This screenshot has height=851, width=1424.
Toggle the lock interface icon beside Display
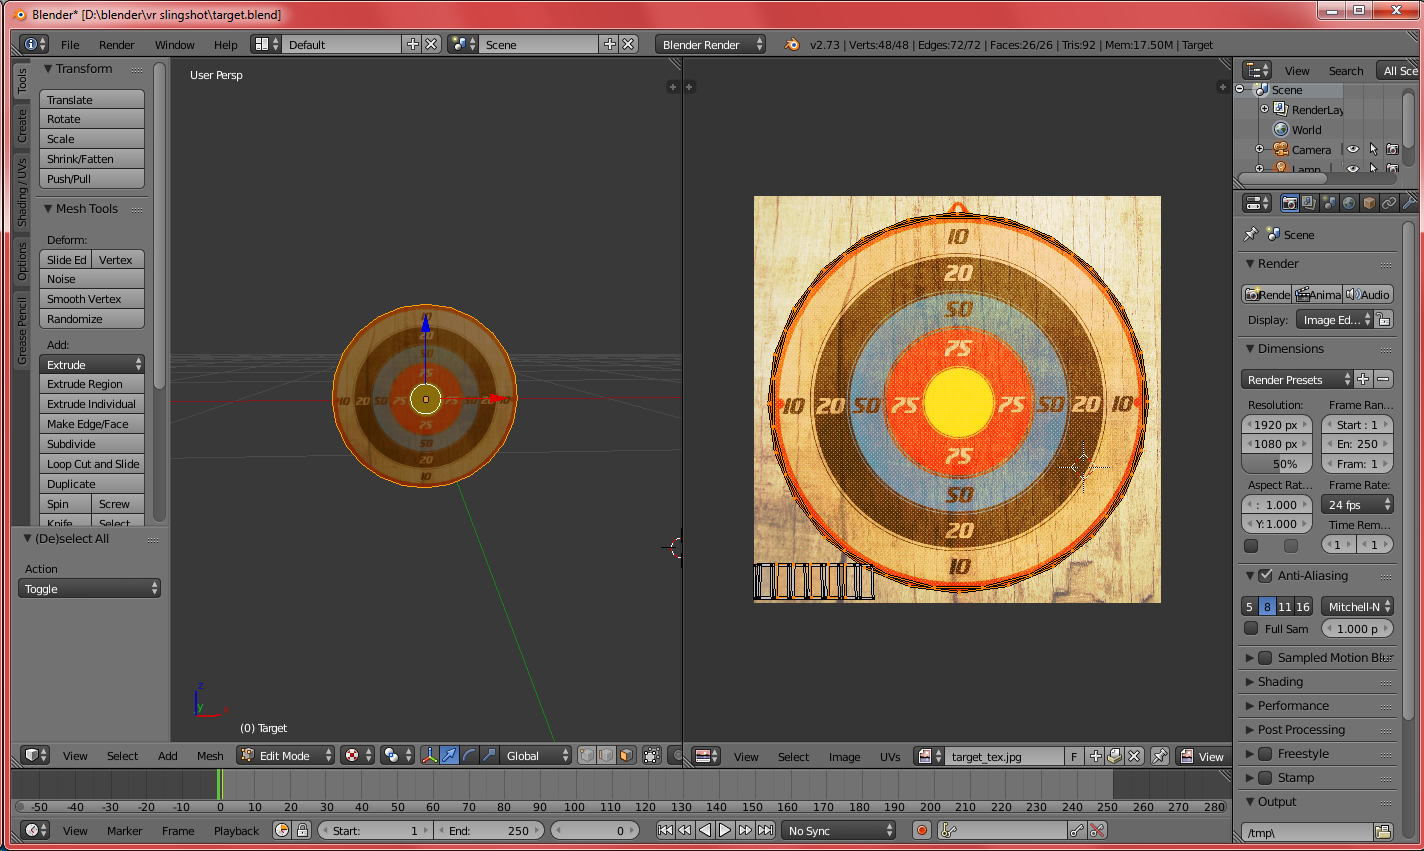click(1384, 320)
